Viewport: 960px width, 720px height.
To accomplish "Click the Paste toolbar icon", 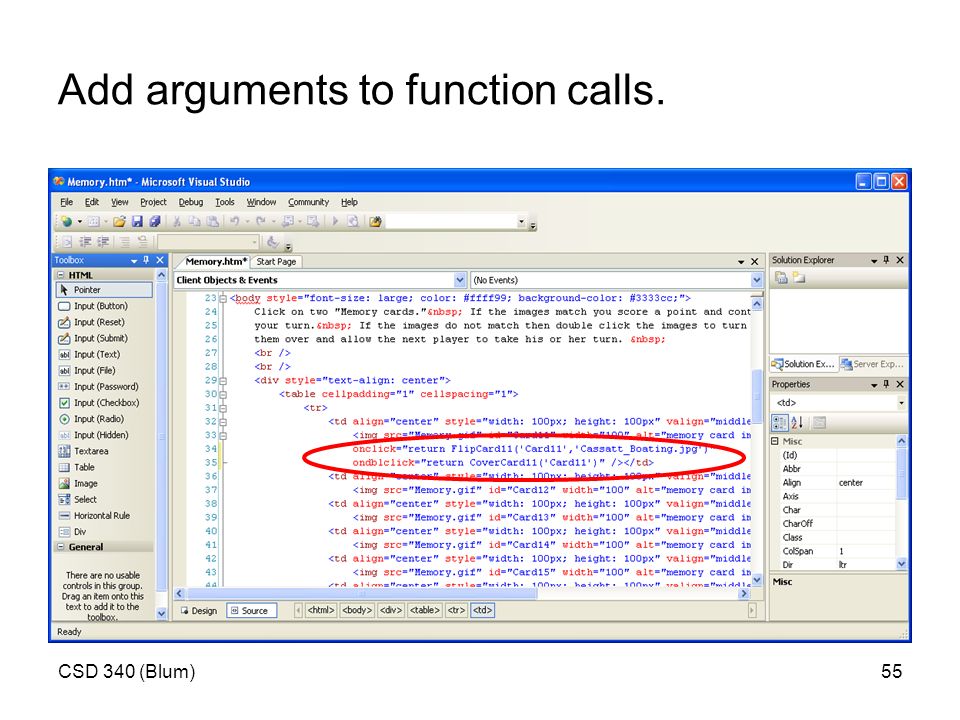I will click(212, 222).
